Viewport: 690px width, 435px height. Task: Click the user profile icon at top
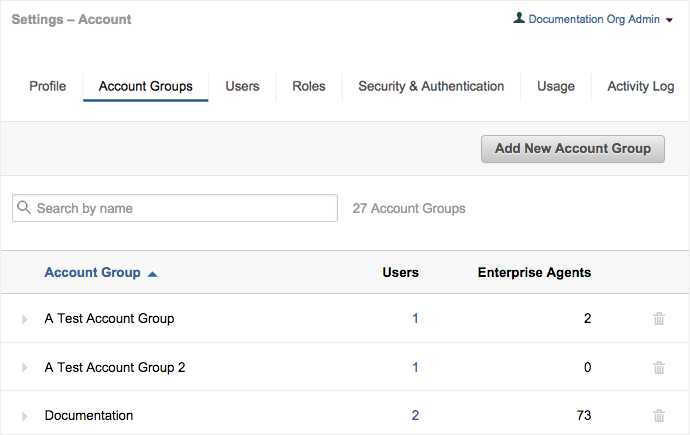point(519,19)
